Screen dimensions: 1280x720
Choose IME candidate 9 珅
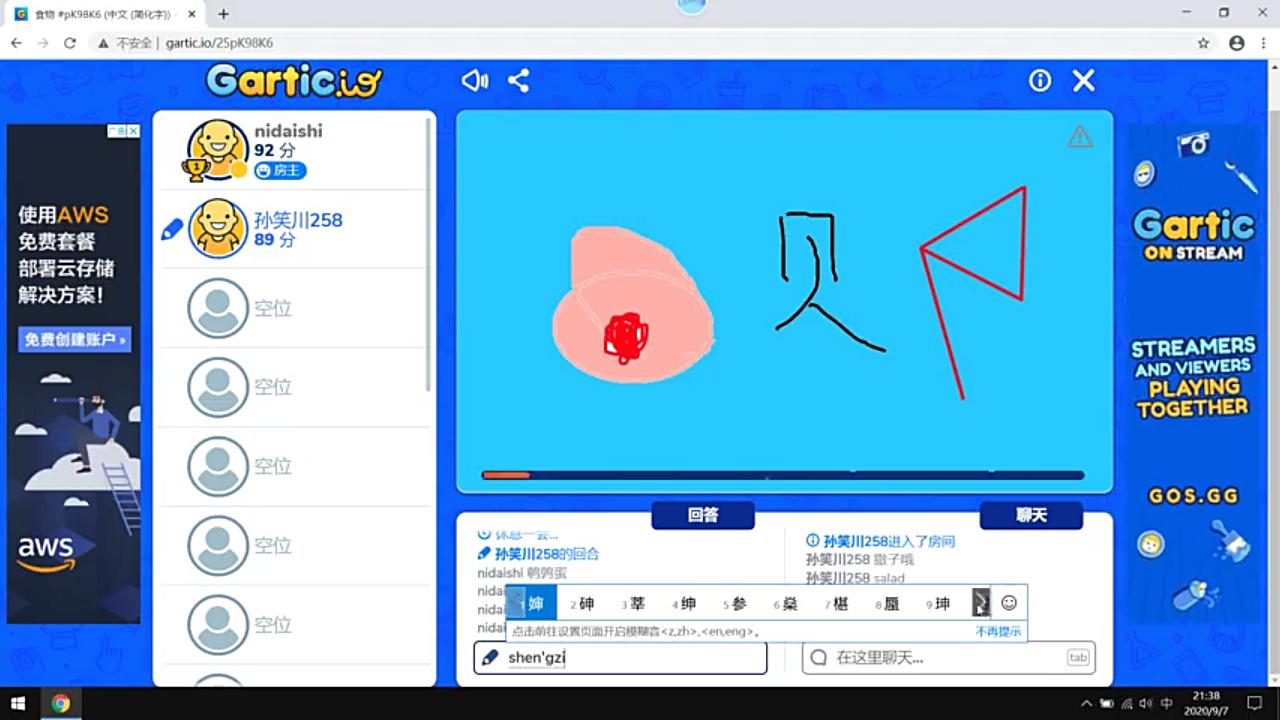point(938,603)
